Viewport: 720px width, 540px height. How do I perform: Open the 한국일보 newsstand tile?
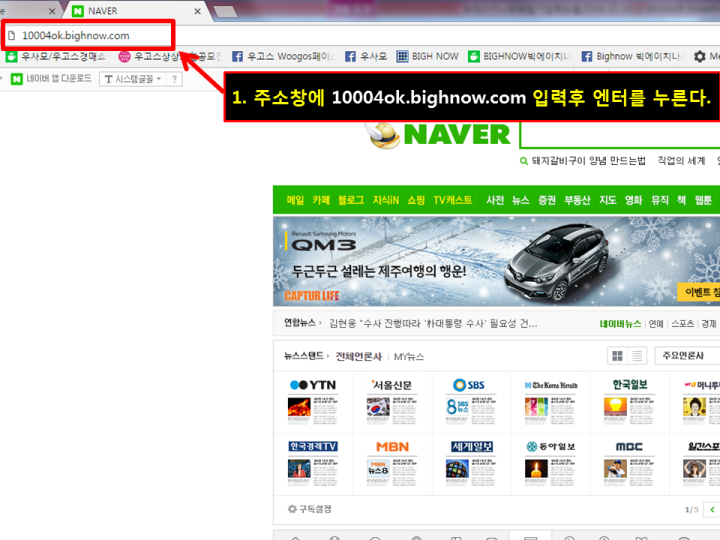click(630, 402)
